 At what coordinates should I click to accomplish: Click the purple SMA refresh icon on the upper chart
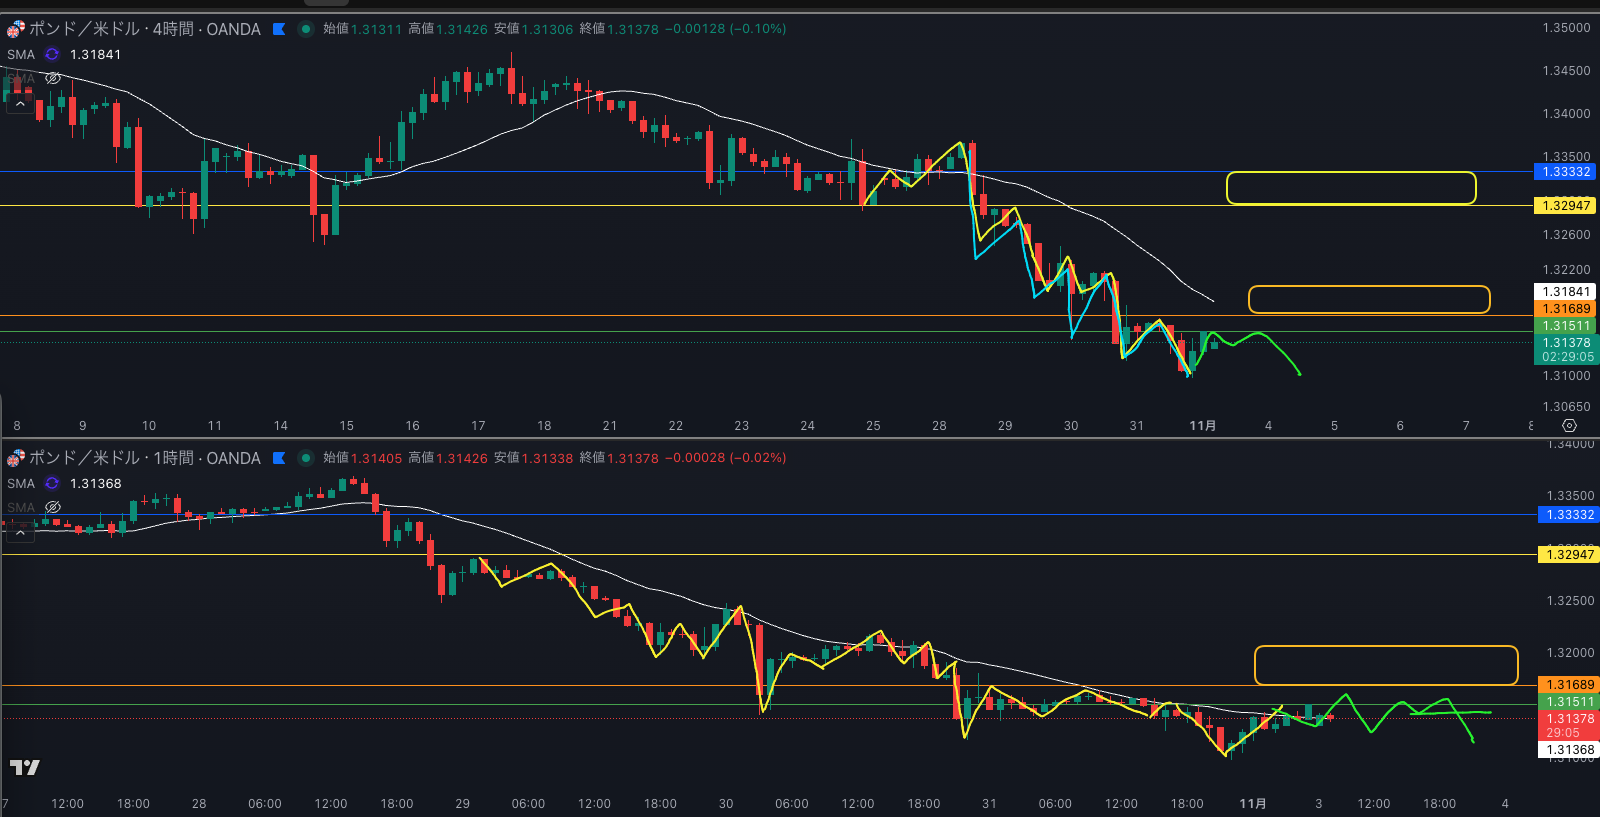tap(52, 55)
